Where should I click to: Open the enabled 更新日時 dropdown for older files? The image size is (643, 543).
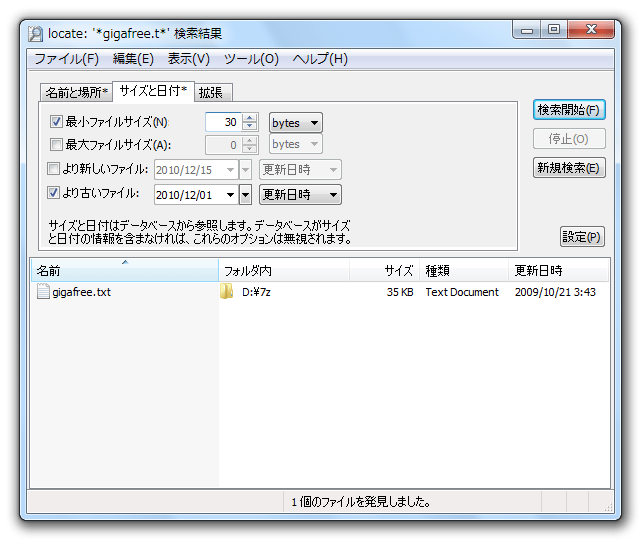coord(300,194)
